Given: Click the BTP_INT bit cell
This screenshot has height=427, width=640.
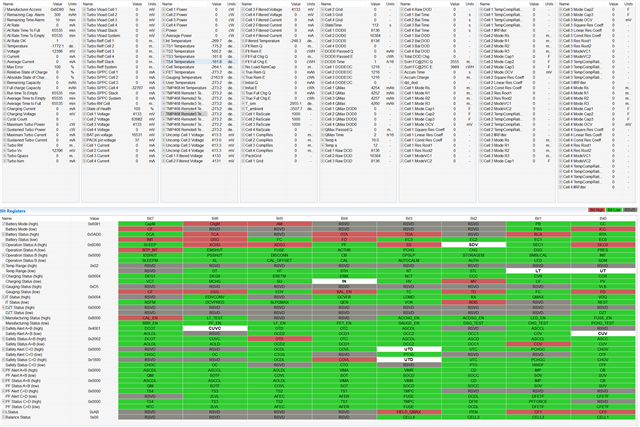Looking at the screenshot, I should [150, 250].
